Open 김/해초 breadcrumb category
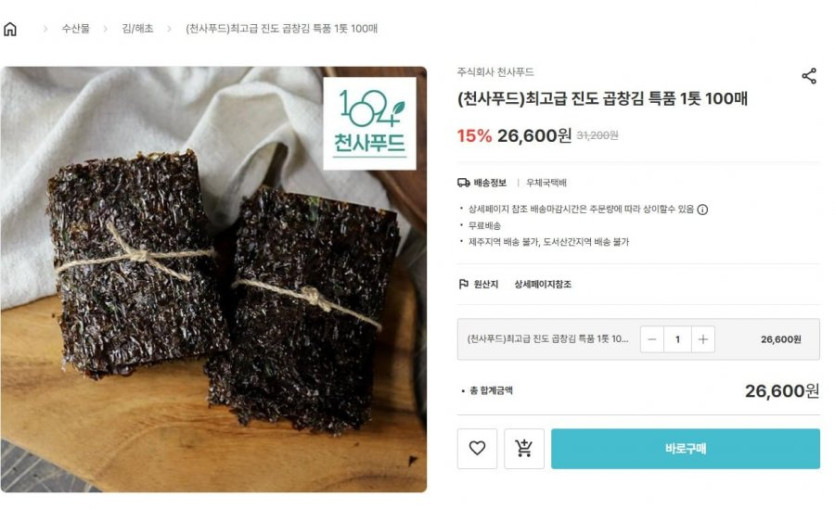 point(137,29)
